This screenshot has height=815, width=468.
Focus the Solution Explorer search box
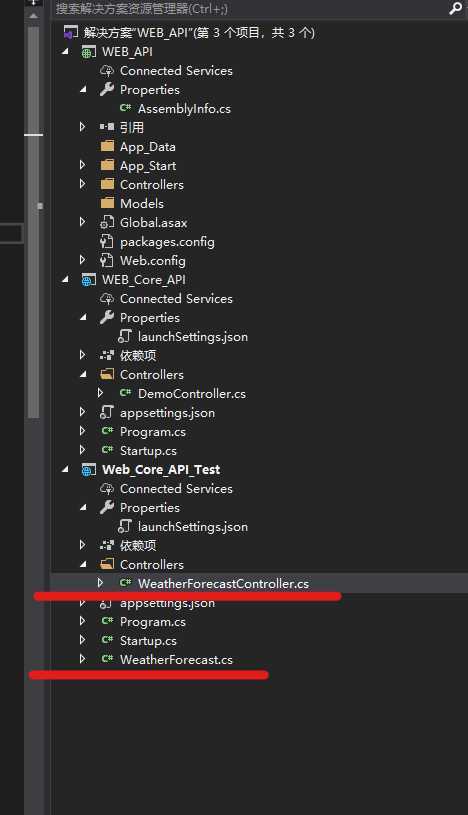250,8
